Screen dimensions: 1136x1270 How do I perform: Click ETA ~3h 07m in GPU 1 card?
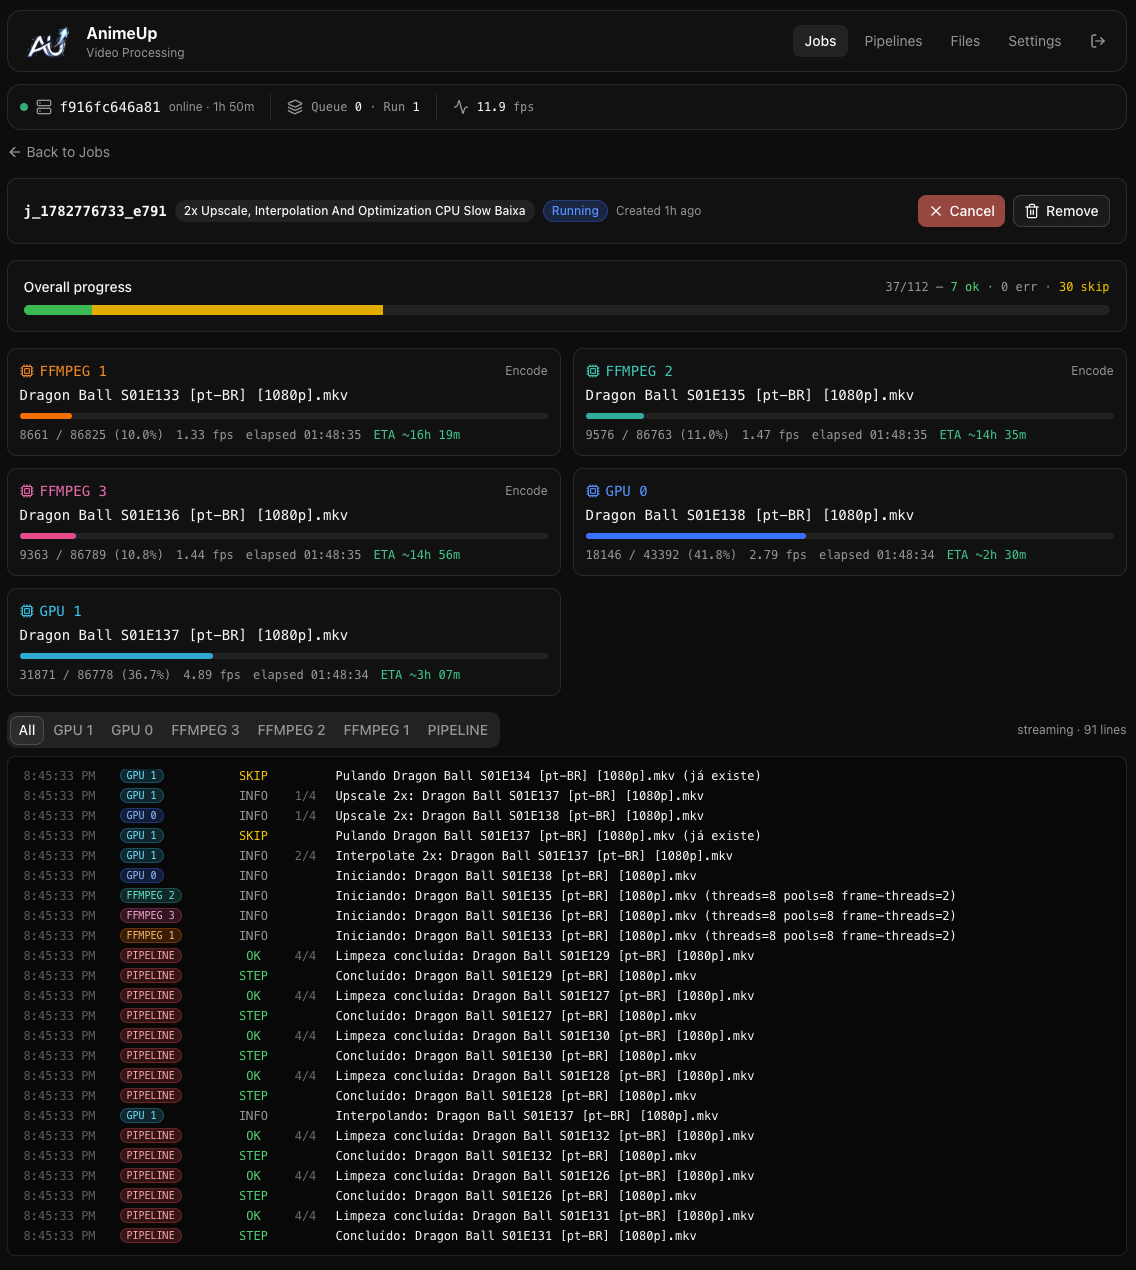pyautogui.click(x=421, y=675)
